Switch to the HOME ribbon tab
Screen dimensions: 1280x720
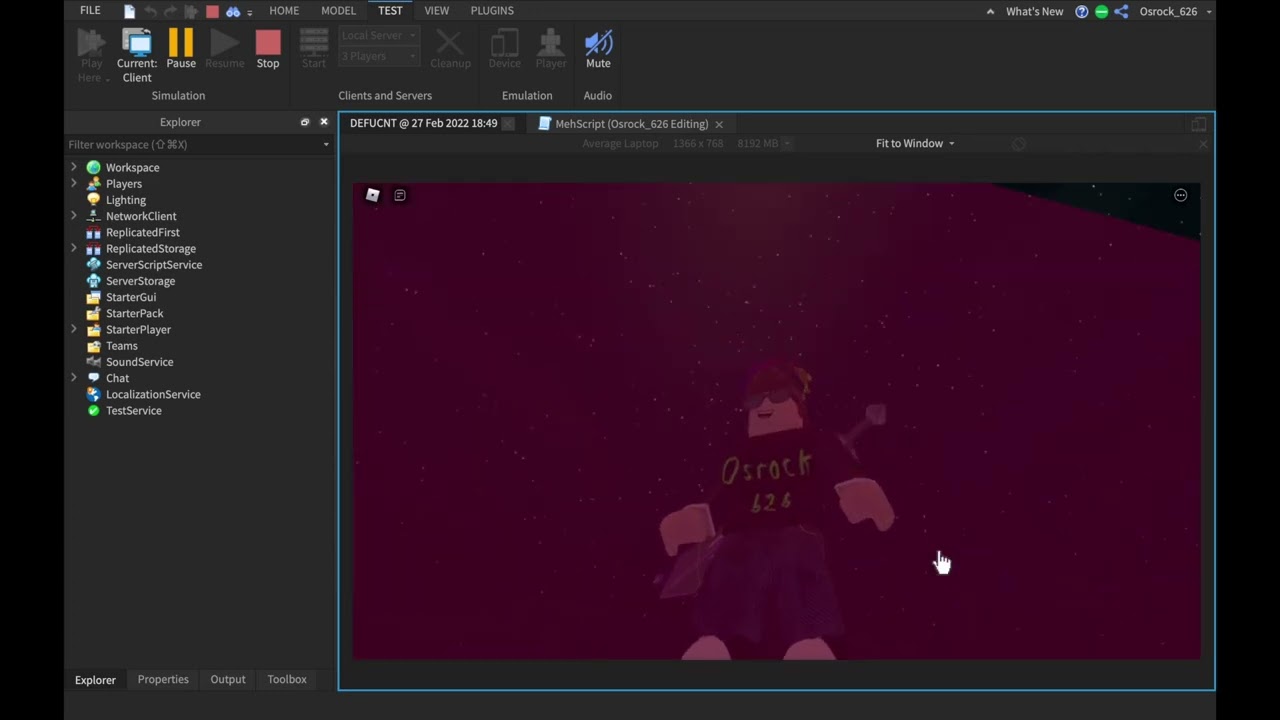(x=284, y=10)
